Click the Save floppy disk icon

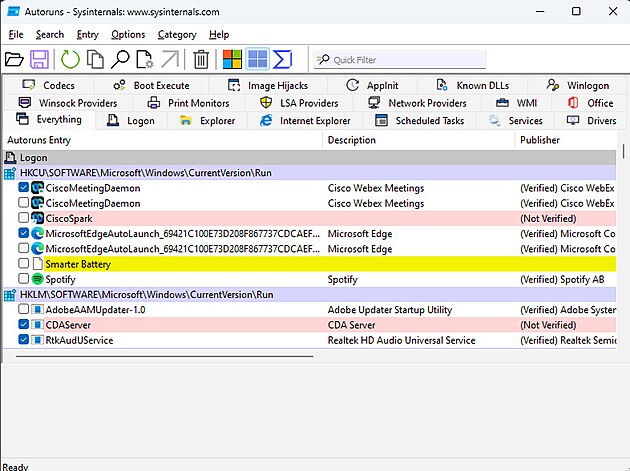click(x=39, y=59)
